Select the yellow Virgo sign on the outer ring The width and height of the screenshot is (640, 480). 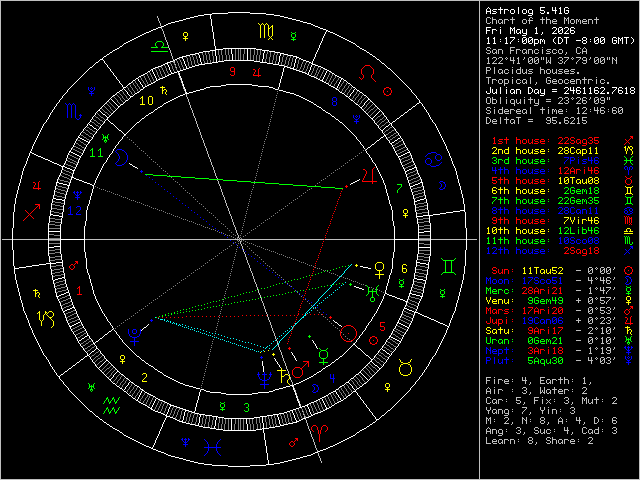(x=266, y=32)
